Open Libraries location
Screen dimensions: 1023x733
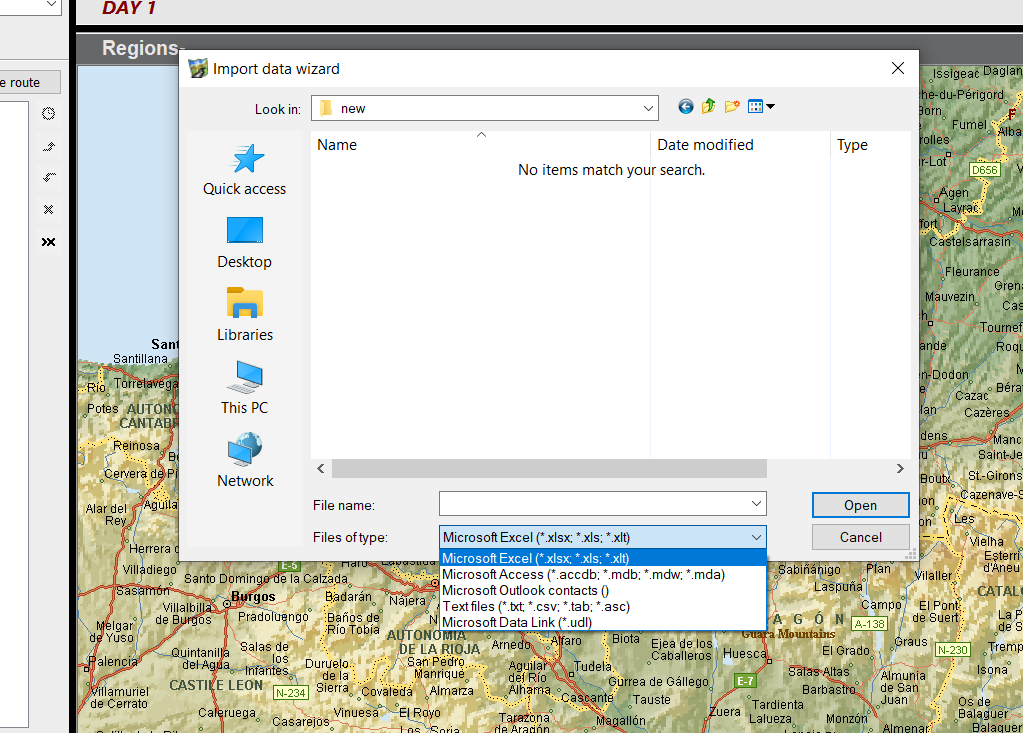point(244,315)
